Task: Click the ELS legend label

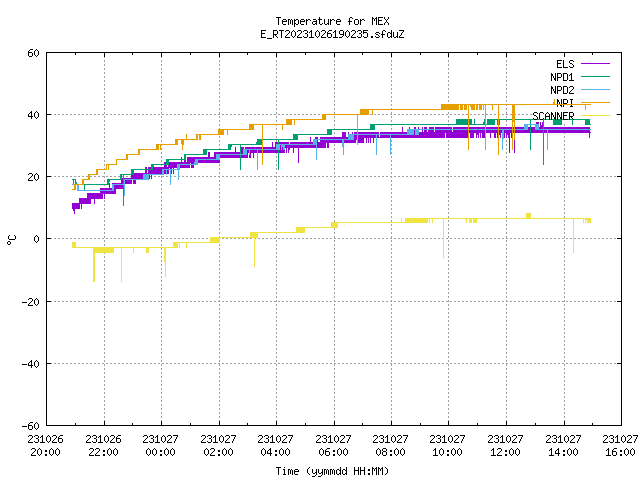Action: pos(565,64)
